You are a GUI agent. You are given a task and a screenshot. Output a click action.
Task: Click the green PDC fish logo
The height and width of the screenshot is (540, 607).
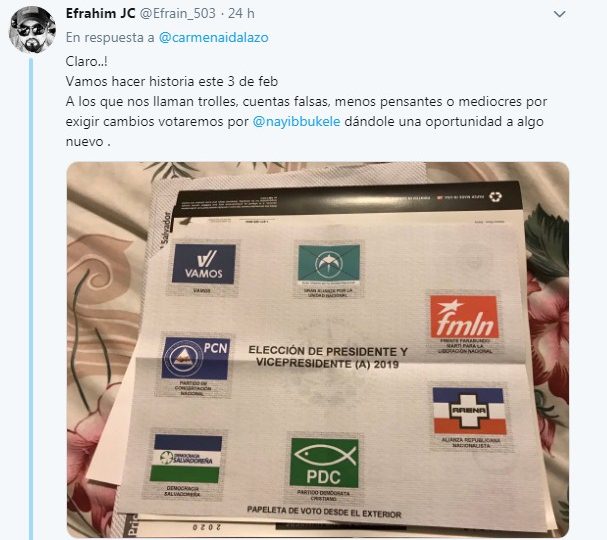(324, 463)
